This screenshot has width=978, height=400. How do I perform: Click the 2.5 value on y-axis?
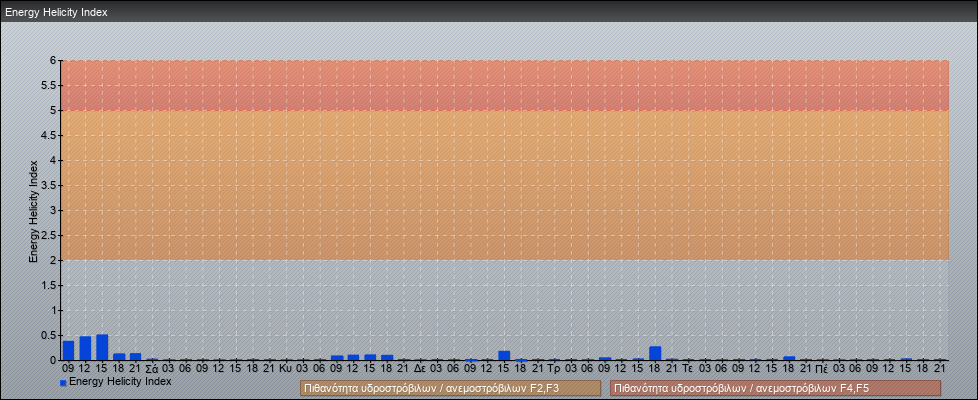click(x=50, y=235)
